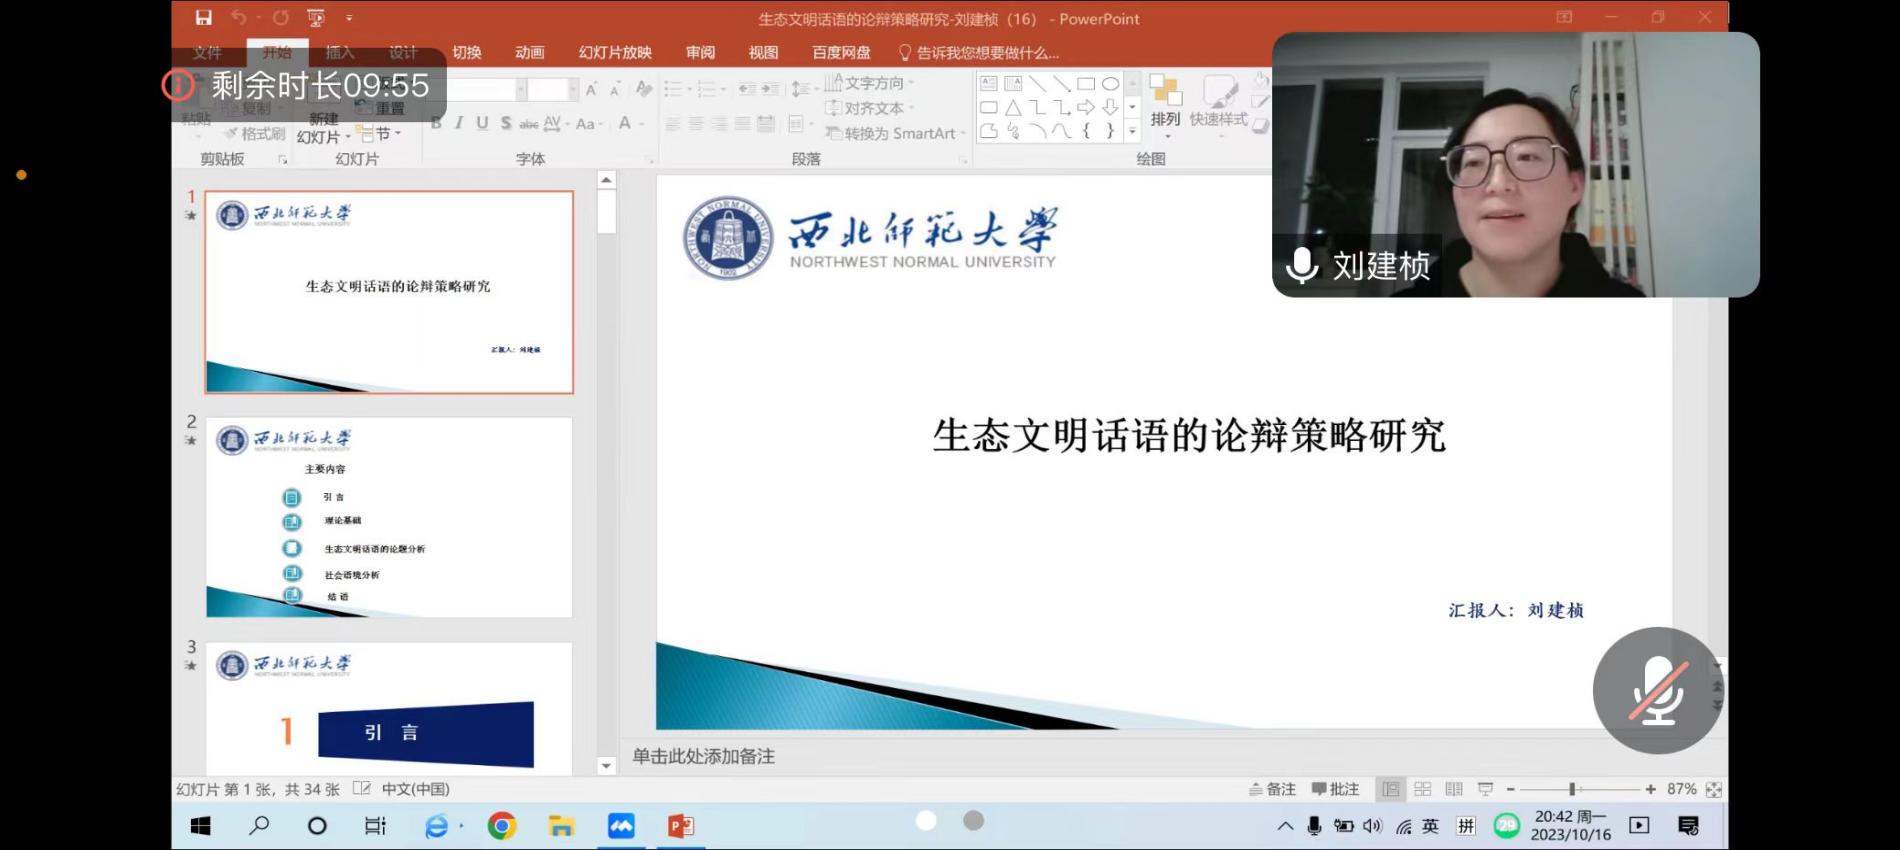Click the Comments (批注) status bar icon
Viewport: 1900px width, 850px height.
1335,789
